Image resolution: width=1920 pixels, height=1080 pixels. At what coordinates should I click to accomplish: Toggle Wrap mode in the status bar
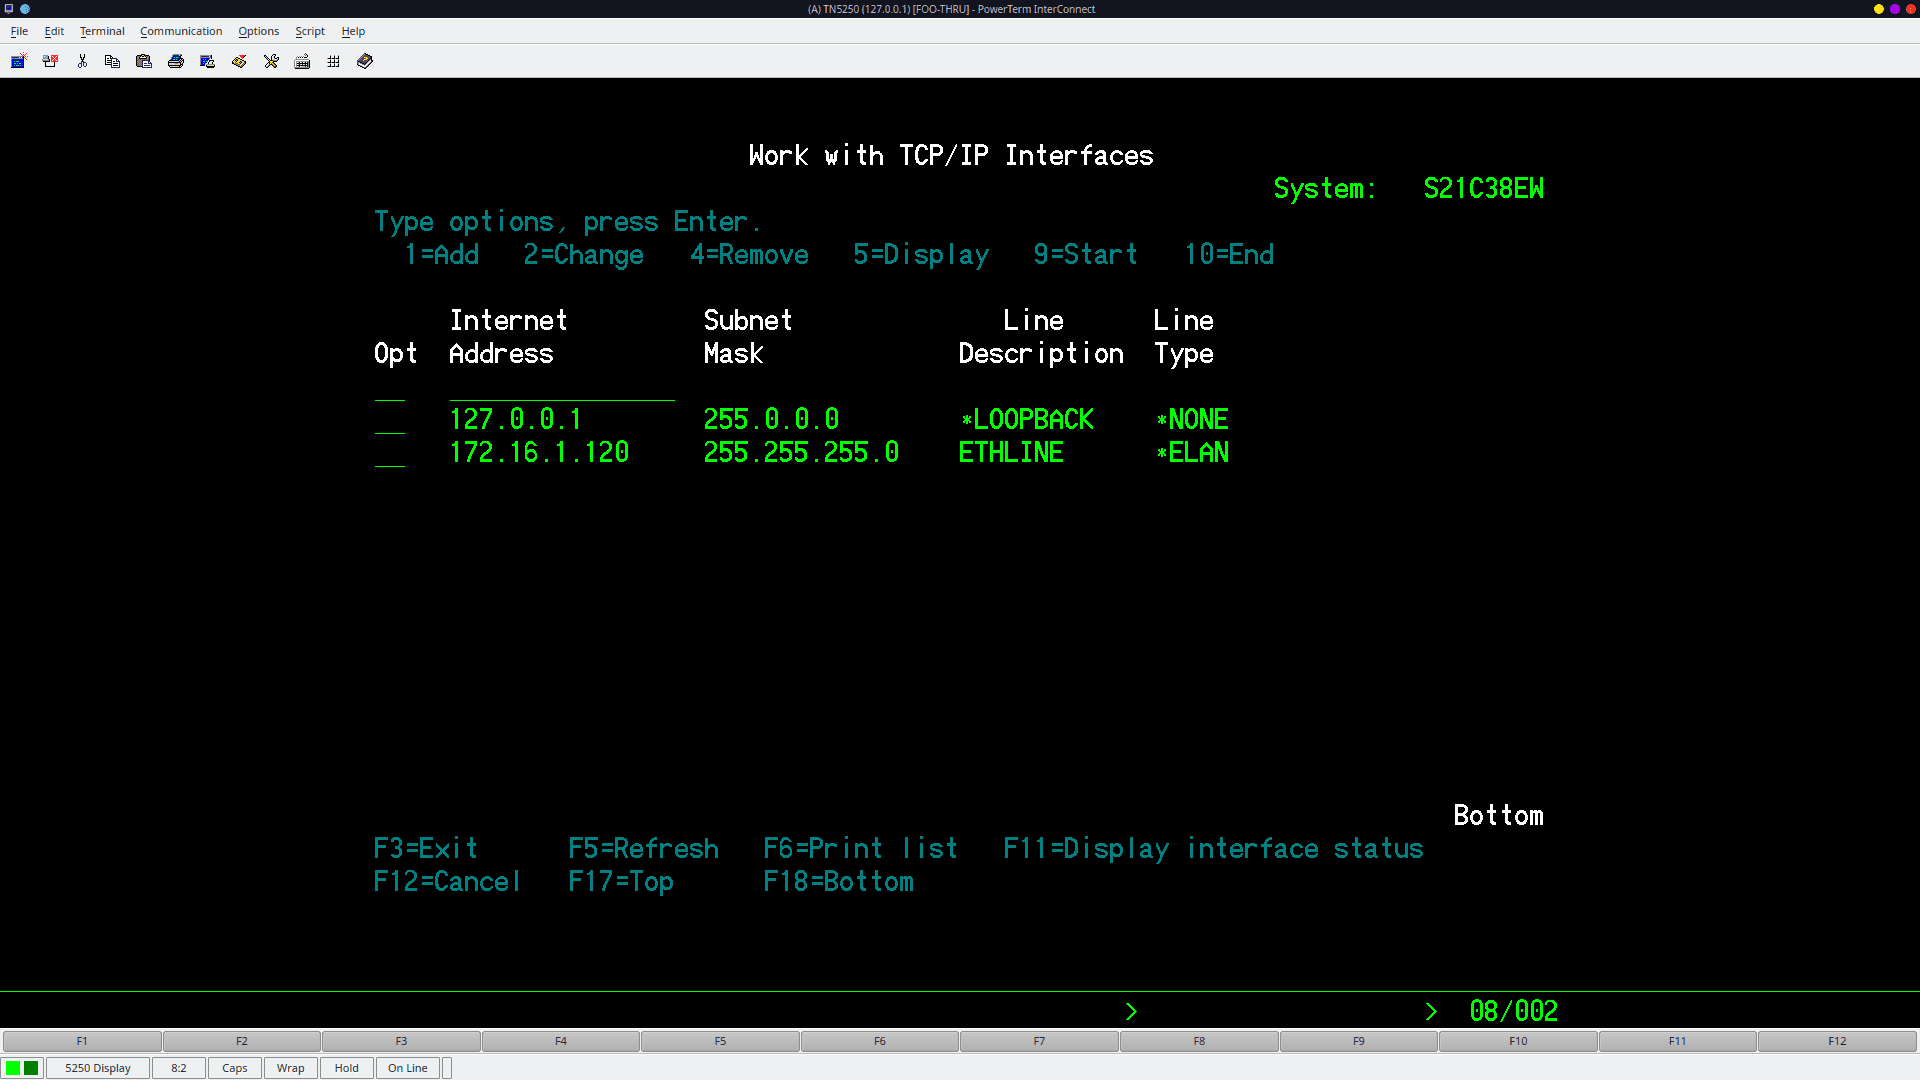tap(290, 1068)
